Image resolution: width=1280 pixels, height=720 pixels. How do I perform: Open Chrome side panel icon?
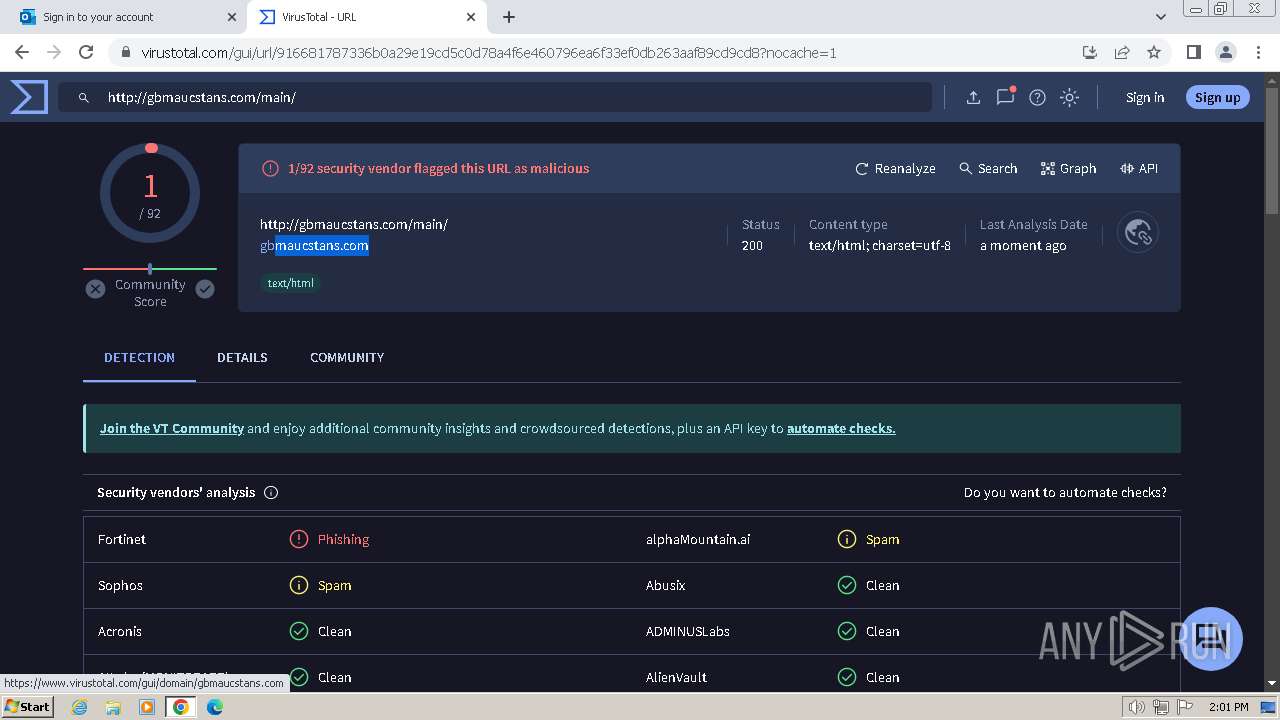pyautogui.click(x=1193, y=52)
